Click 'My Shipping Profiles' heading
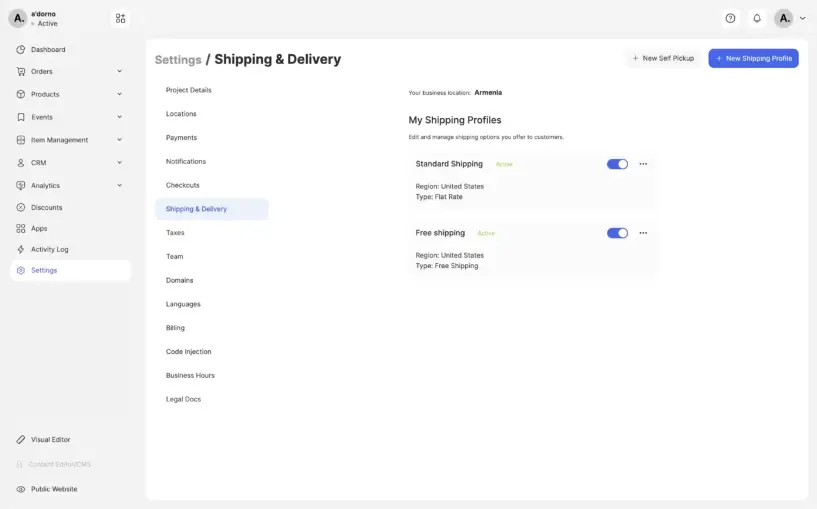The height and width of the screenshot is (509, 817). [x=455, y=120]
